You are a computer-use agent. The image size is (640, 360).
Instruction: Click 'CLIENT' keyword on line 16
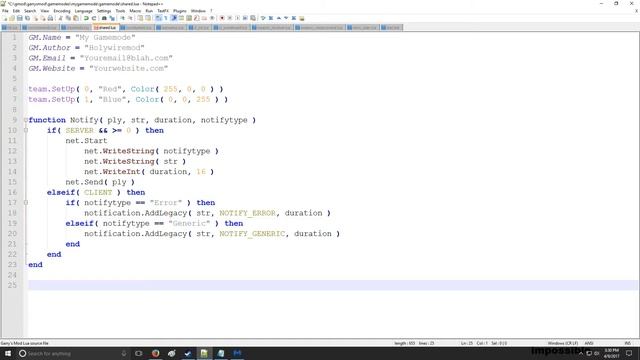pyautogui.click(x=98, y=192)
